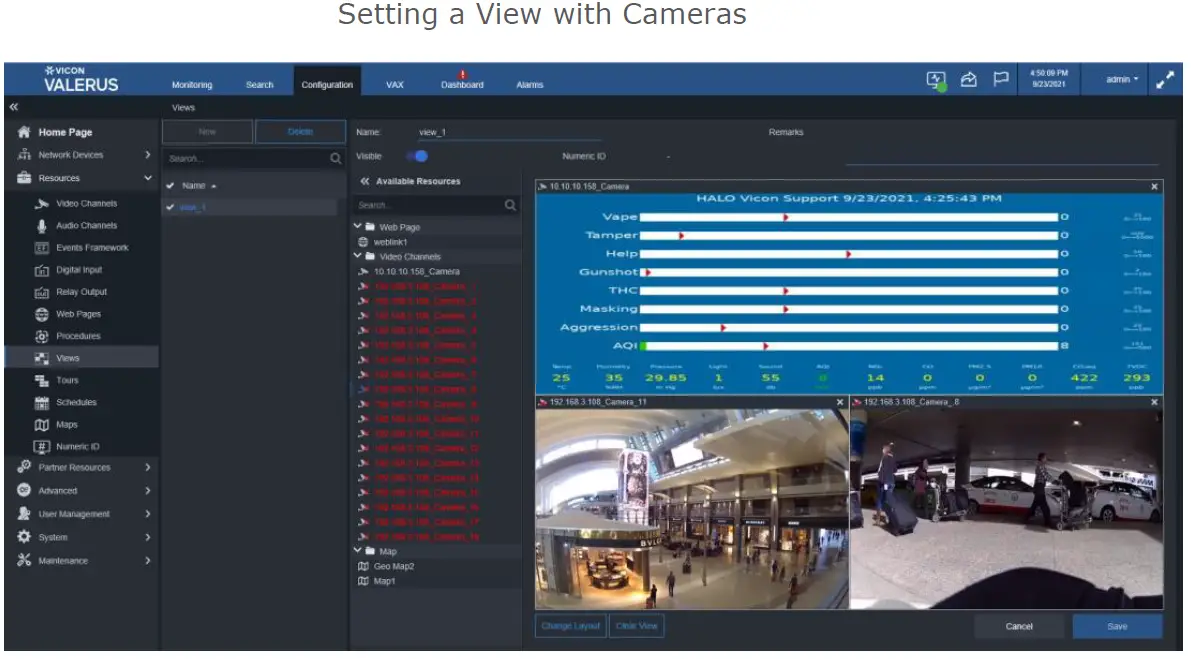Toggle the select-all check beside Name header
The image size is (1198, 659).
click(x=170, y=186)
